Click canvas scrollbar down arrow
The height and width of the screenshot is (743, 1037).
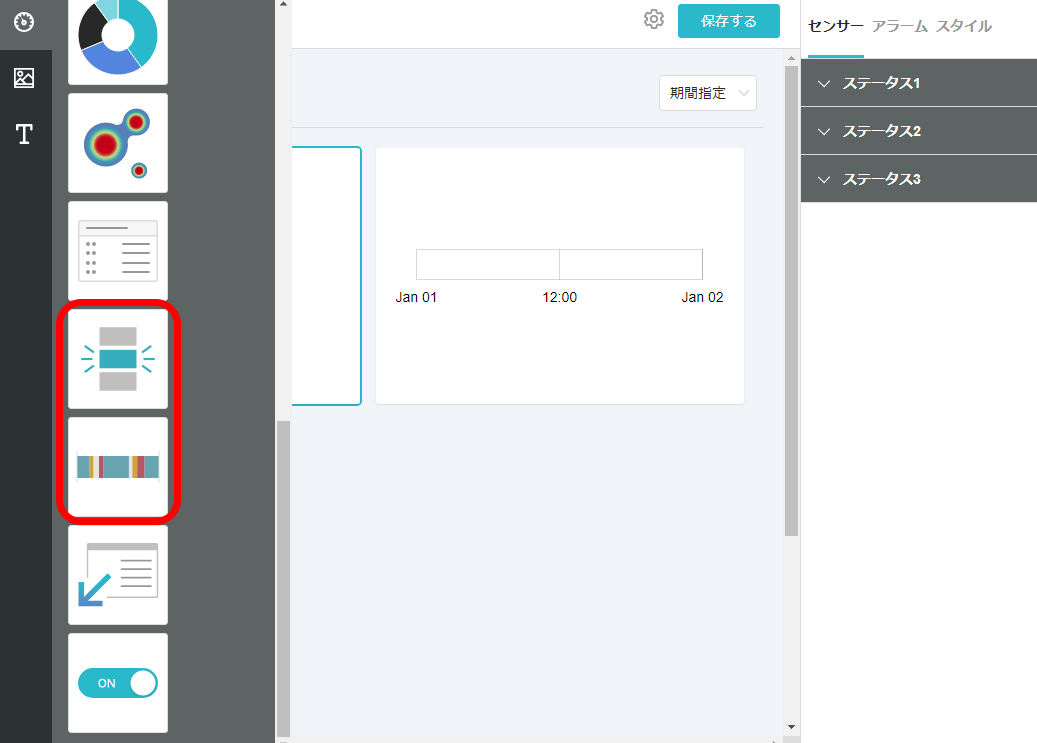pyautogui.click(x=791, y=727)
